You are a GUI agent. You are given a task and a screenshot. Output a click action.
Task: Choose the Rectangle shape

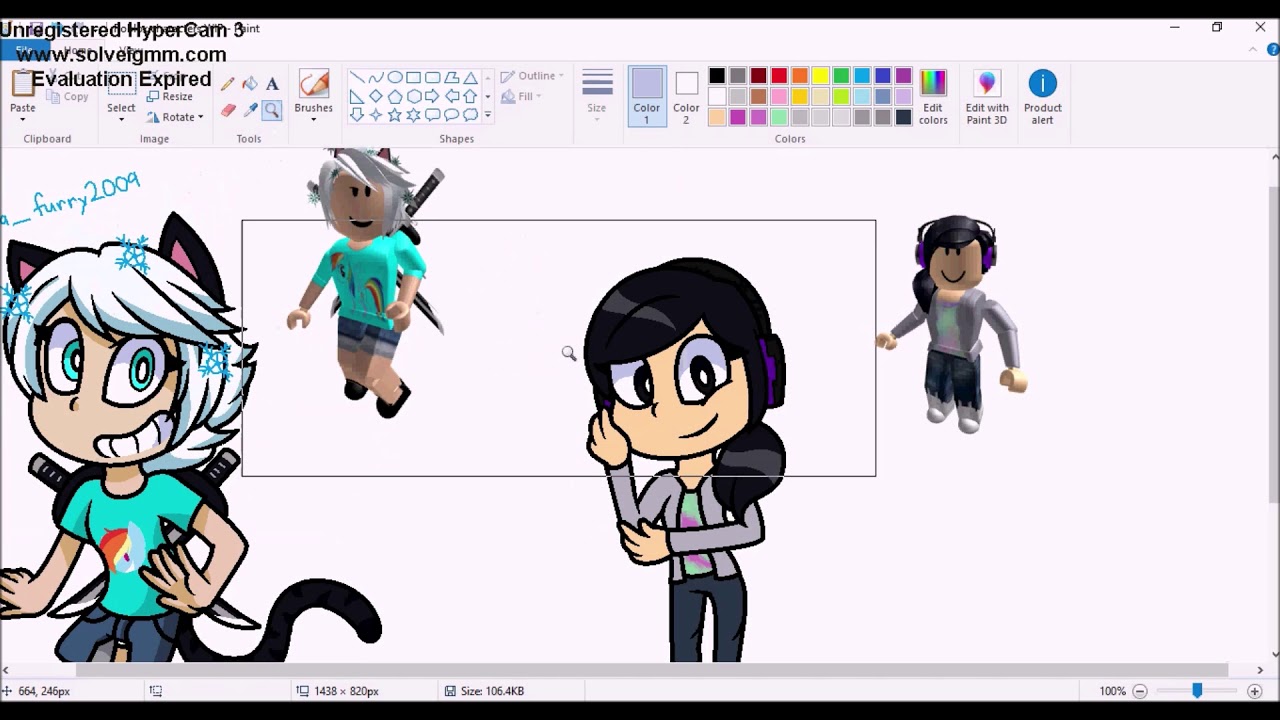click(413, 78)
